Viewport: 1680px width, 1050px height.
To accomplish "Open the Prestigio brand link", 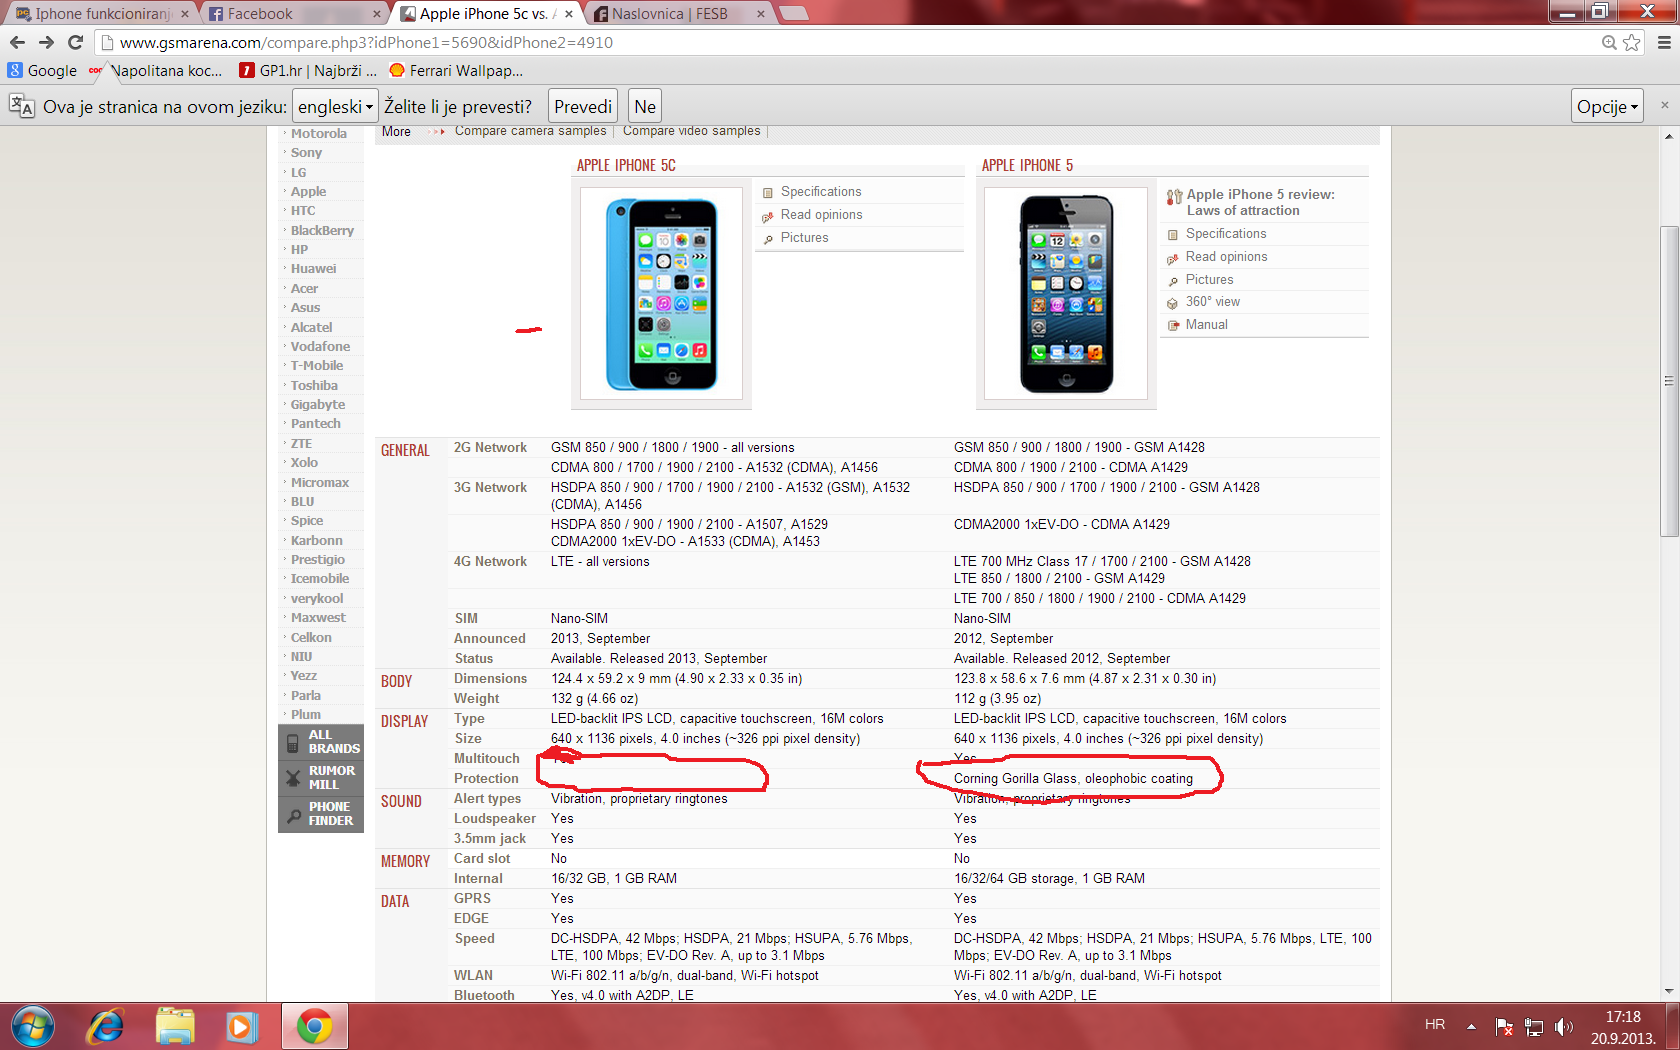I will [318, 560].
